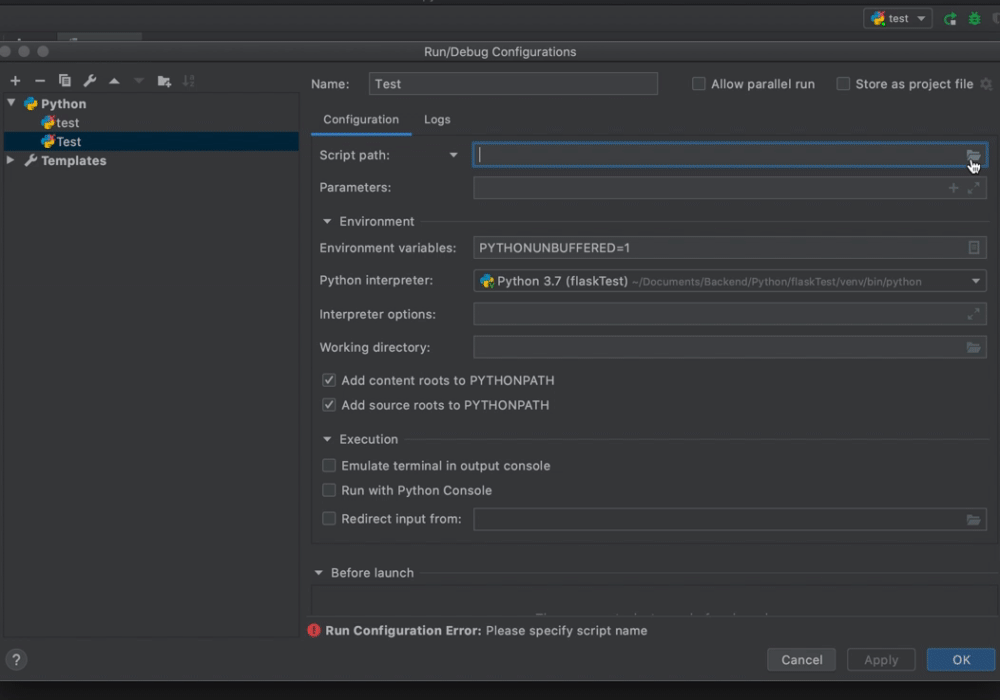This screenshot has width=1000, height=700.
Task: Uncheck Add source roots to PYTHONPATH
Action: click(329, 405)
